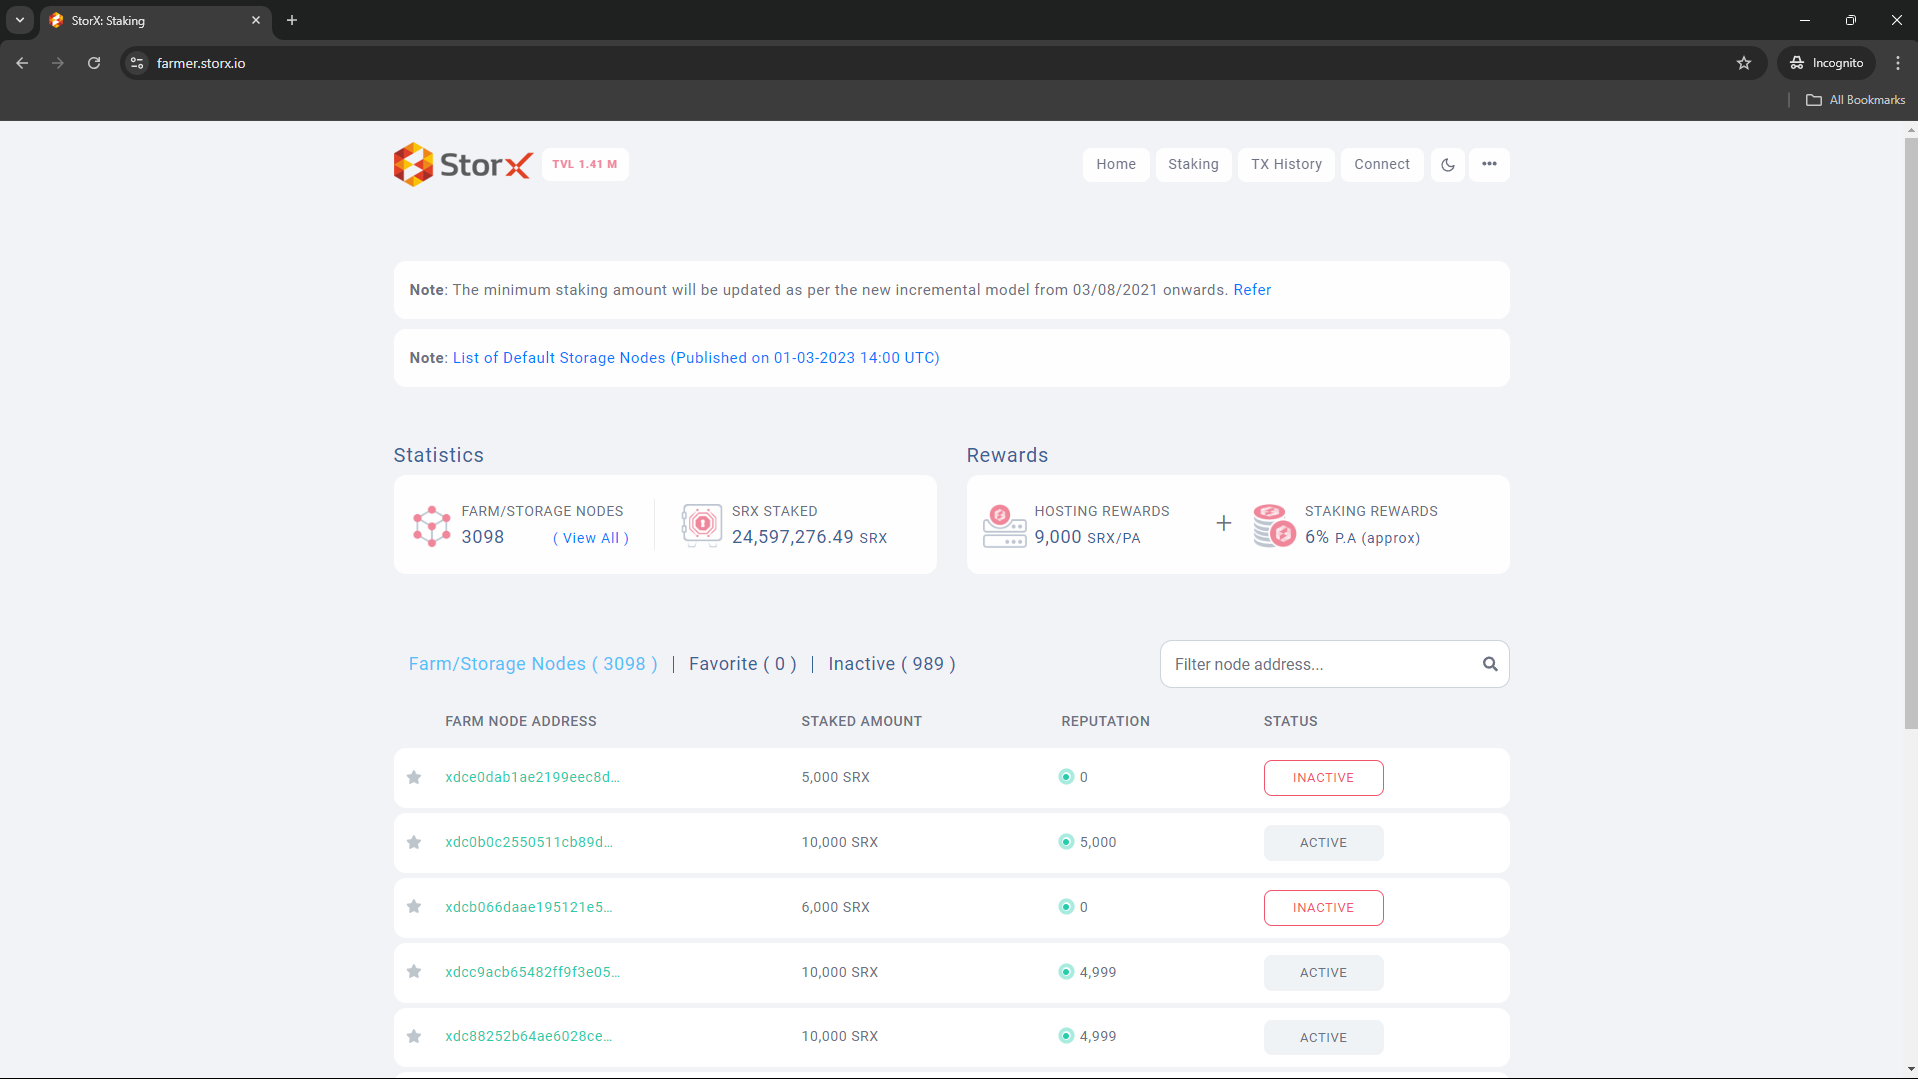
Task: Click ACTIVE status of xdcc9acb65482ff9f3e05
Action: point(1323,973)
